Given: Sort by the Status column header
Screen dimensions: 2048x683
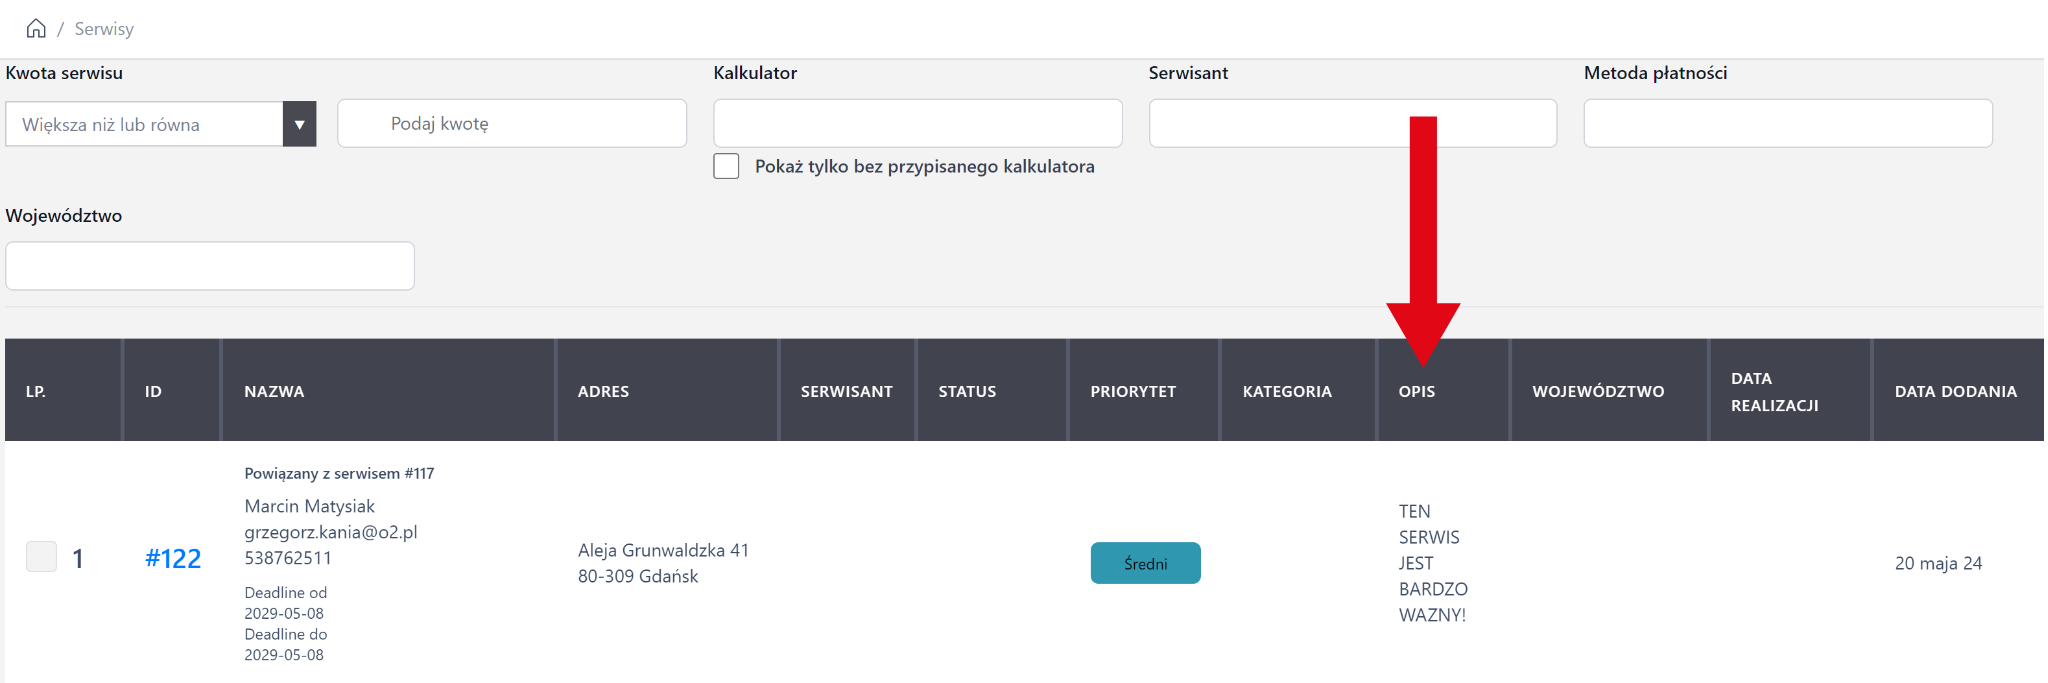Looking at the screenshot, I should click(x=967, y=391).
